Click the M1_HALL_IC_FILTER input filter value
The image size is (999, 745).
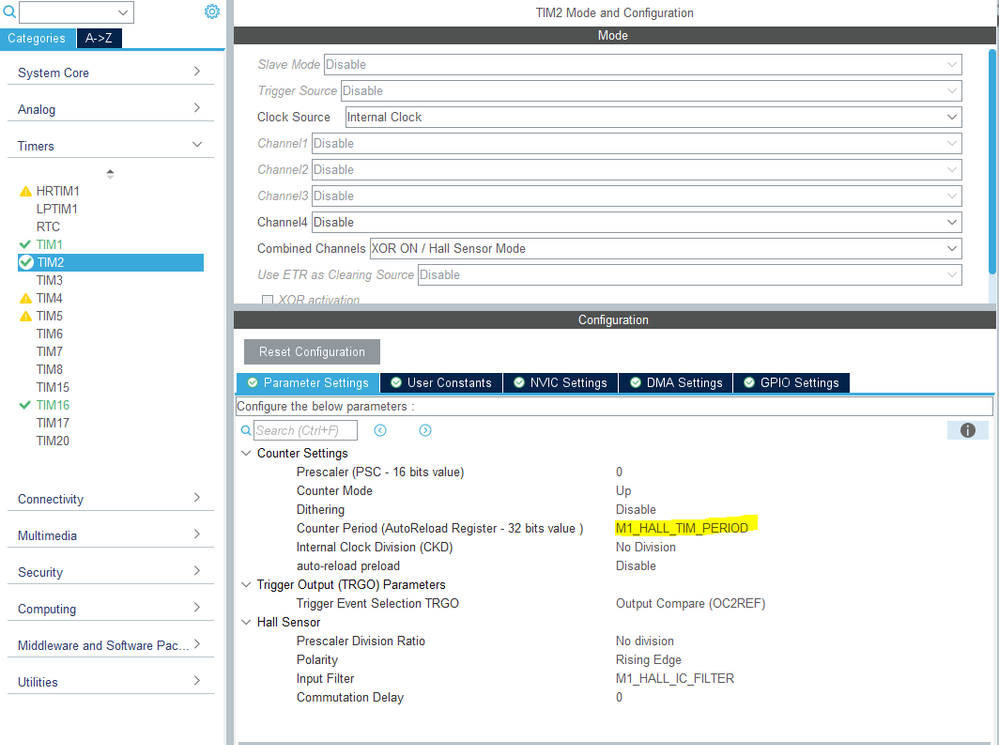(675, 679)
